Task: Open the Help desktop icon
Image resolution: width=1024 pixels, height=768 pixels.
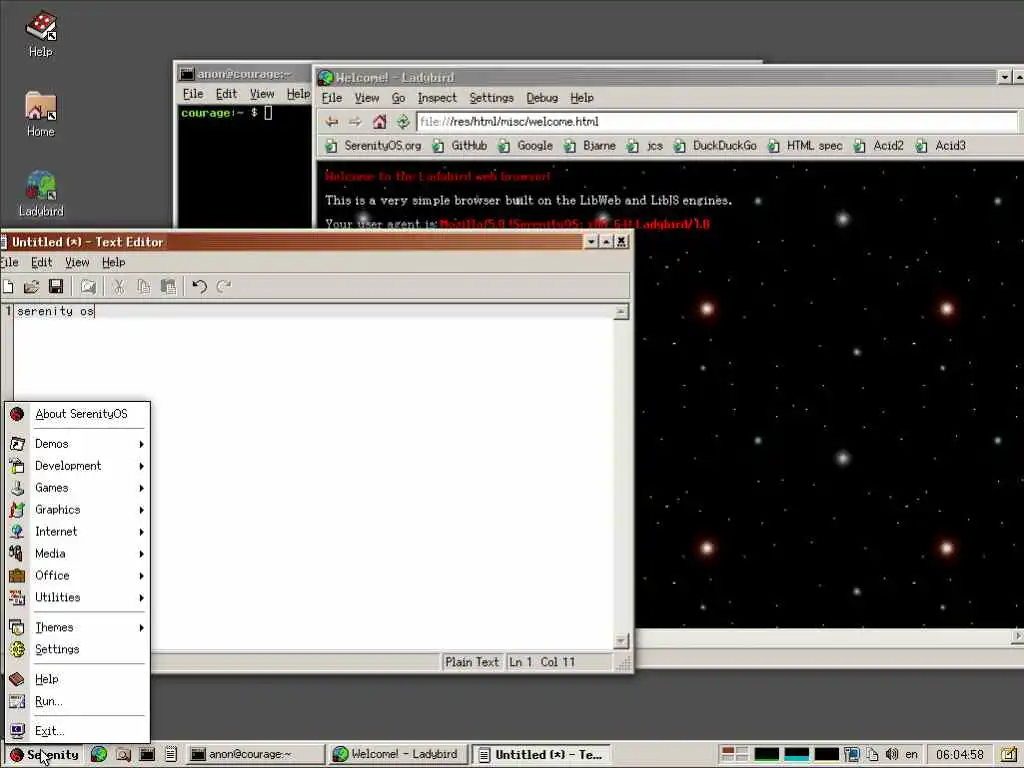Action: click(x=40, y=34)
